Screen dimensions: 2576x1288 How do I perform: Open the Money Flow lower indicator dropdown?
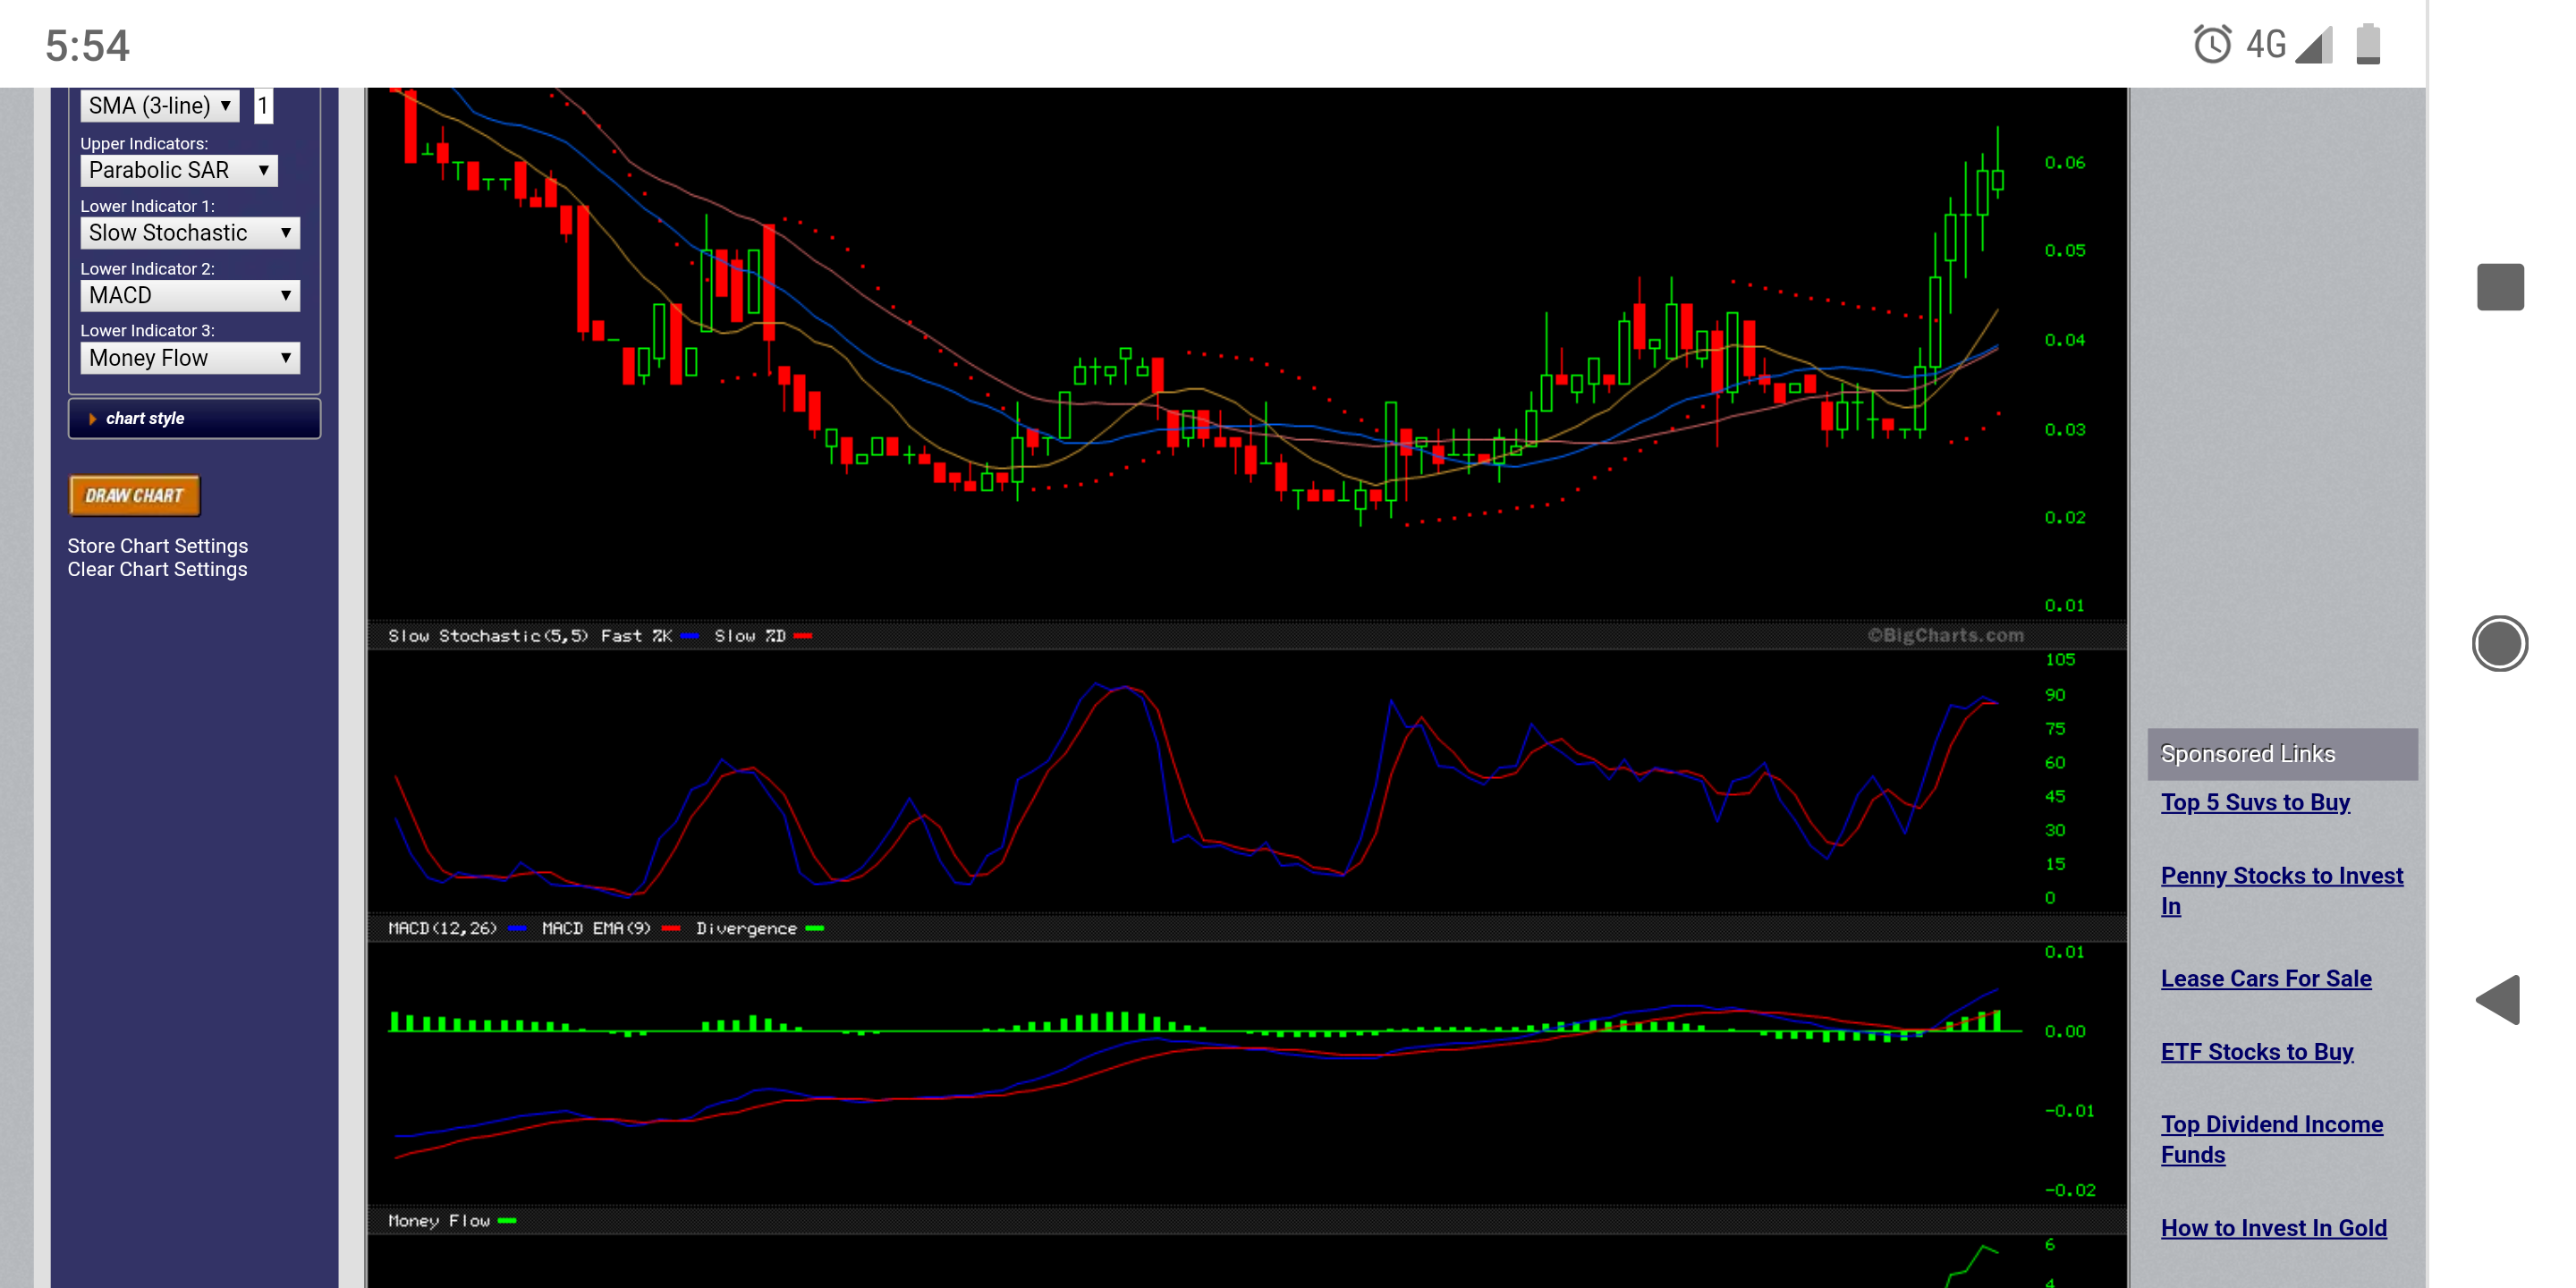click(190, 358)
